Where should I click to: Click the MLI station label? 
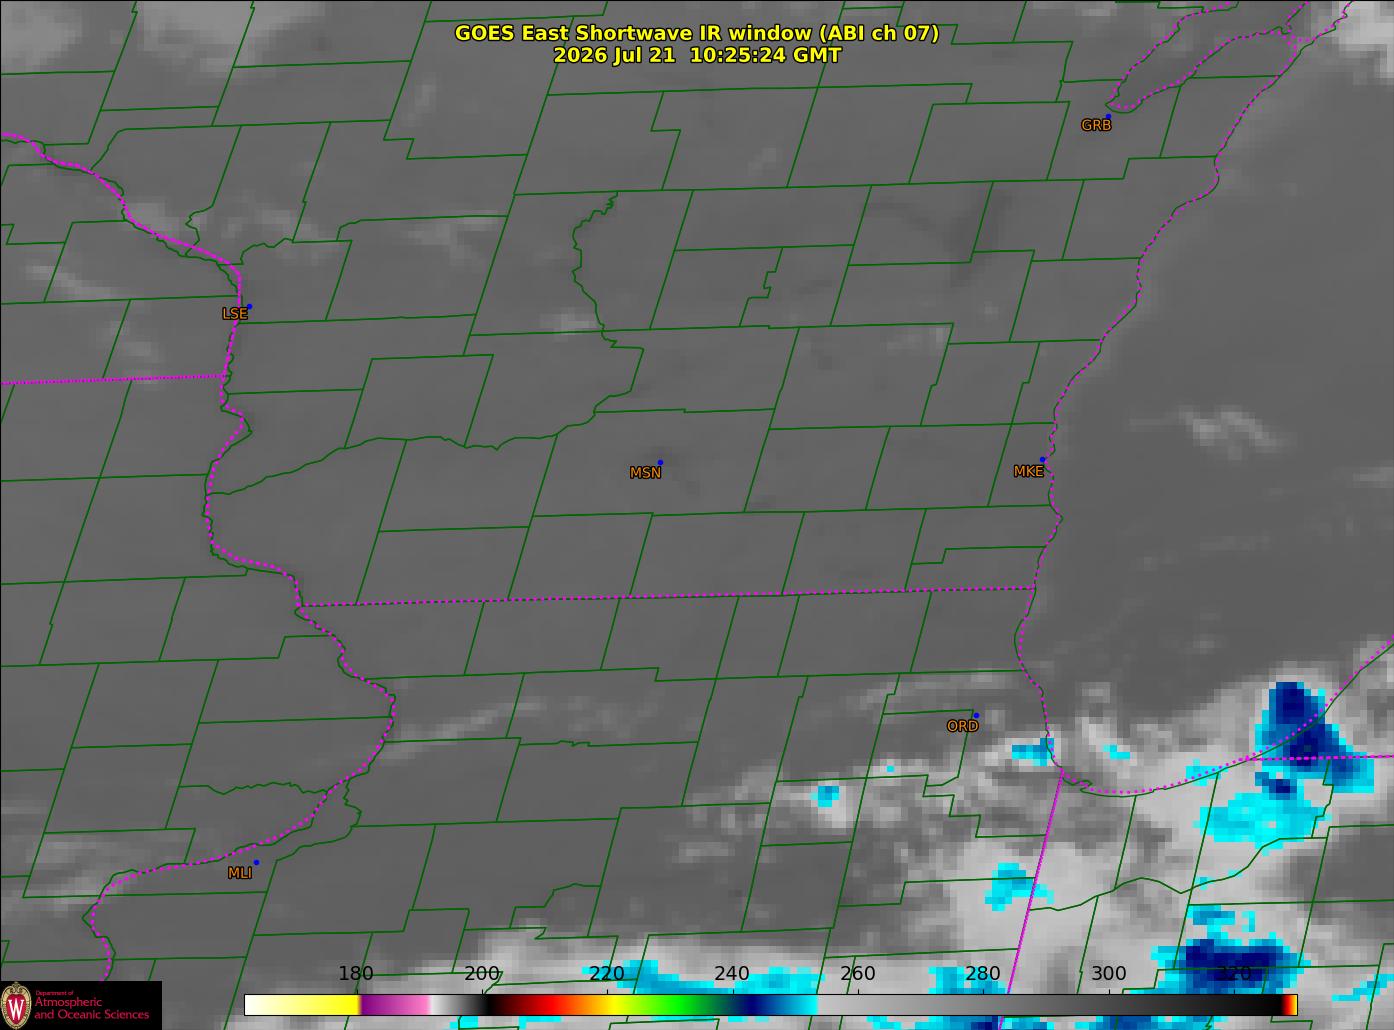point(240,873)
